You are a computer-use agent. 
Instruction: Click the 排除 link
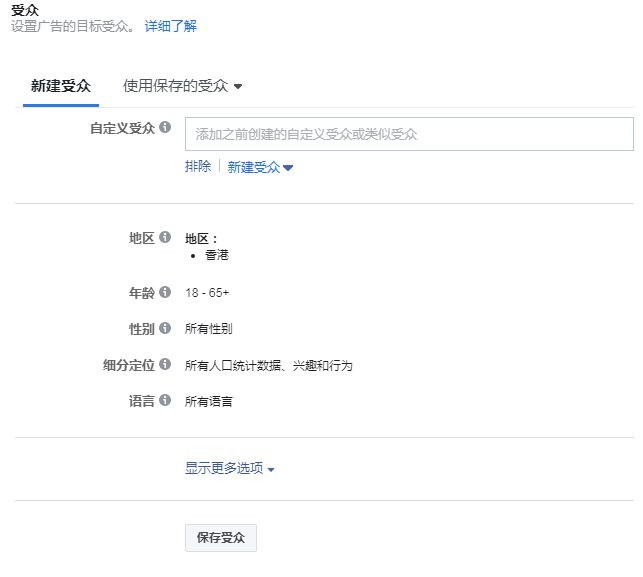click(198, 167)
